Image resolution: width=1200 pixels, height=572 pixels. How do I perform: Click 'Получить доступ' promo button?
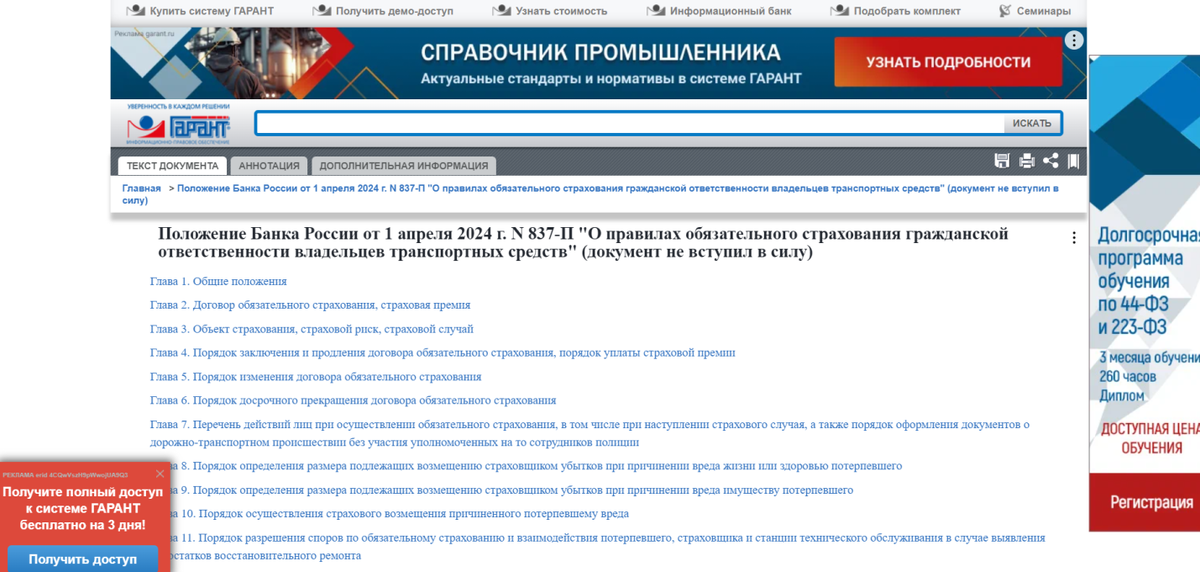(82, 559)
